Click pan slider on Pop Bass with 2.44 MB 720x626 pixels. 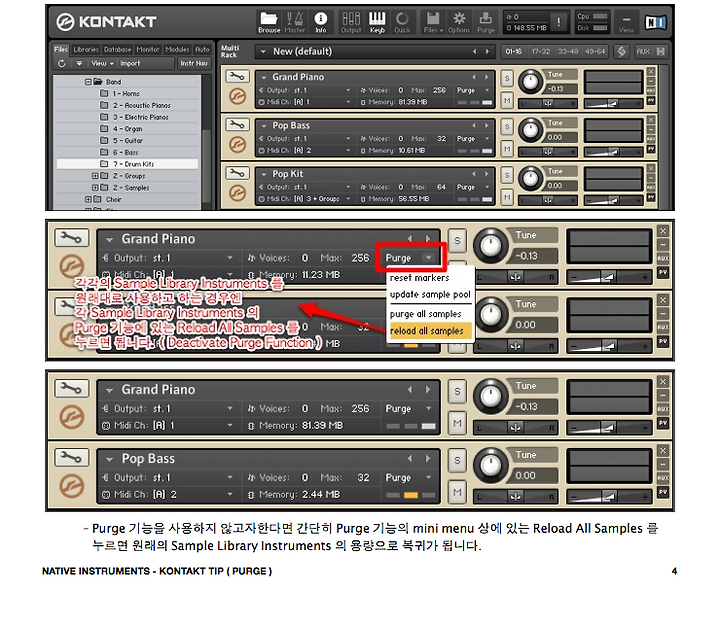(x=515, y=496)
